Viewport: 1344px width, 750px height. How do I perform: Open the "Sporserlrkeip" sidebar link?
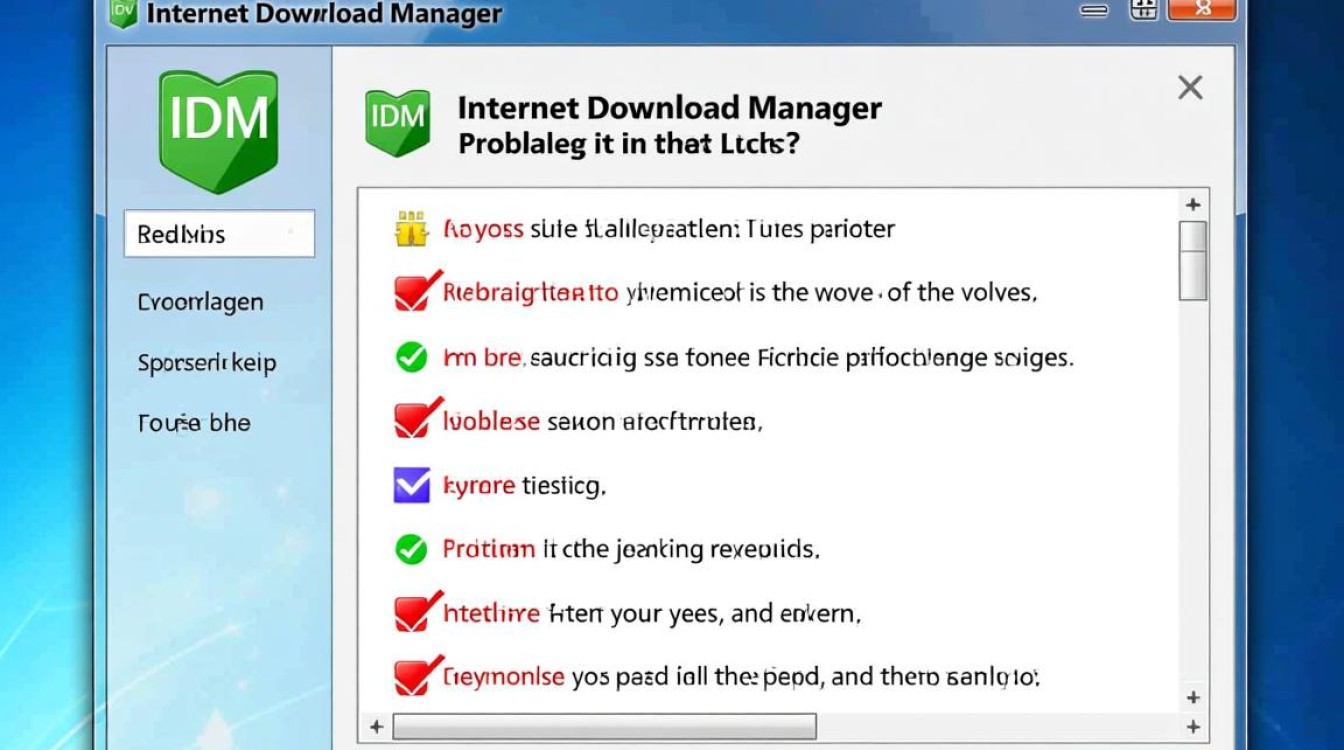(x=206, y=363)
